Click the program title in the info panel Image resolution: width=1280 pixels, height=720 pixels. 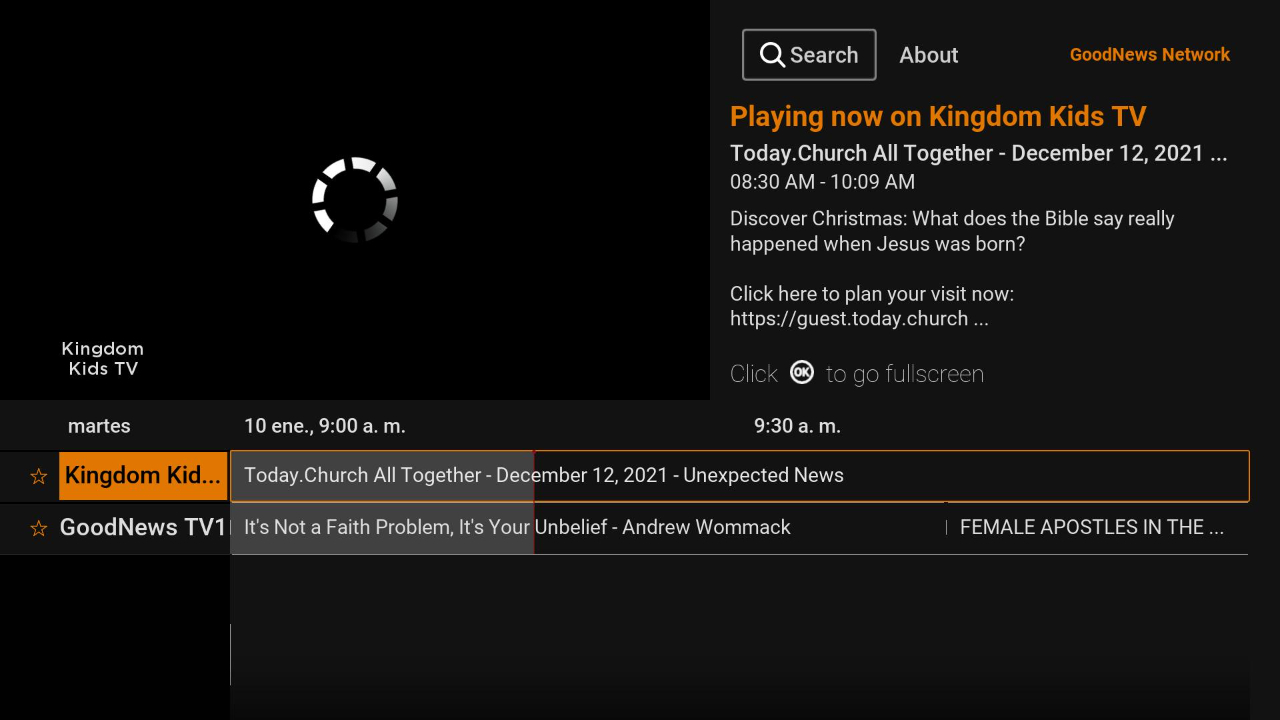(x=977, y=154)
